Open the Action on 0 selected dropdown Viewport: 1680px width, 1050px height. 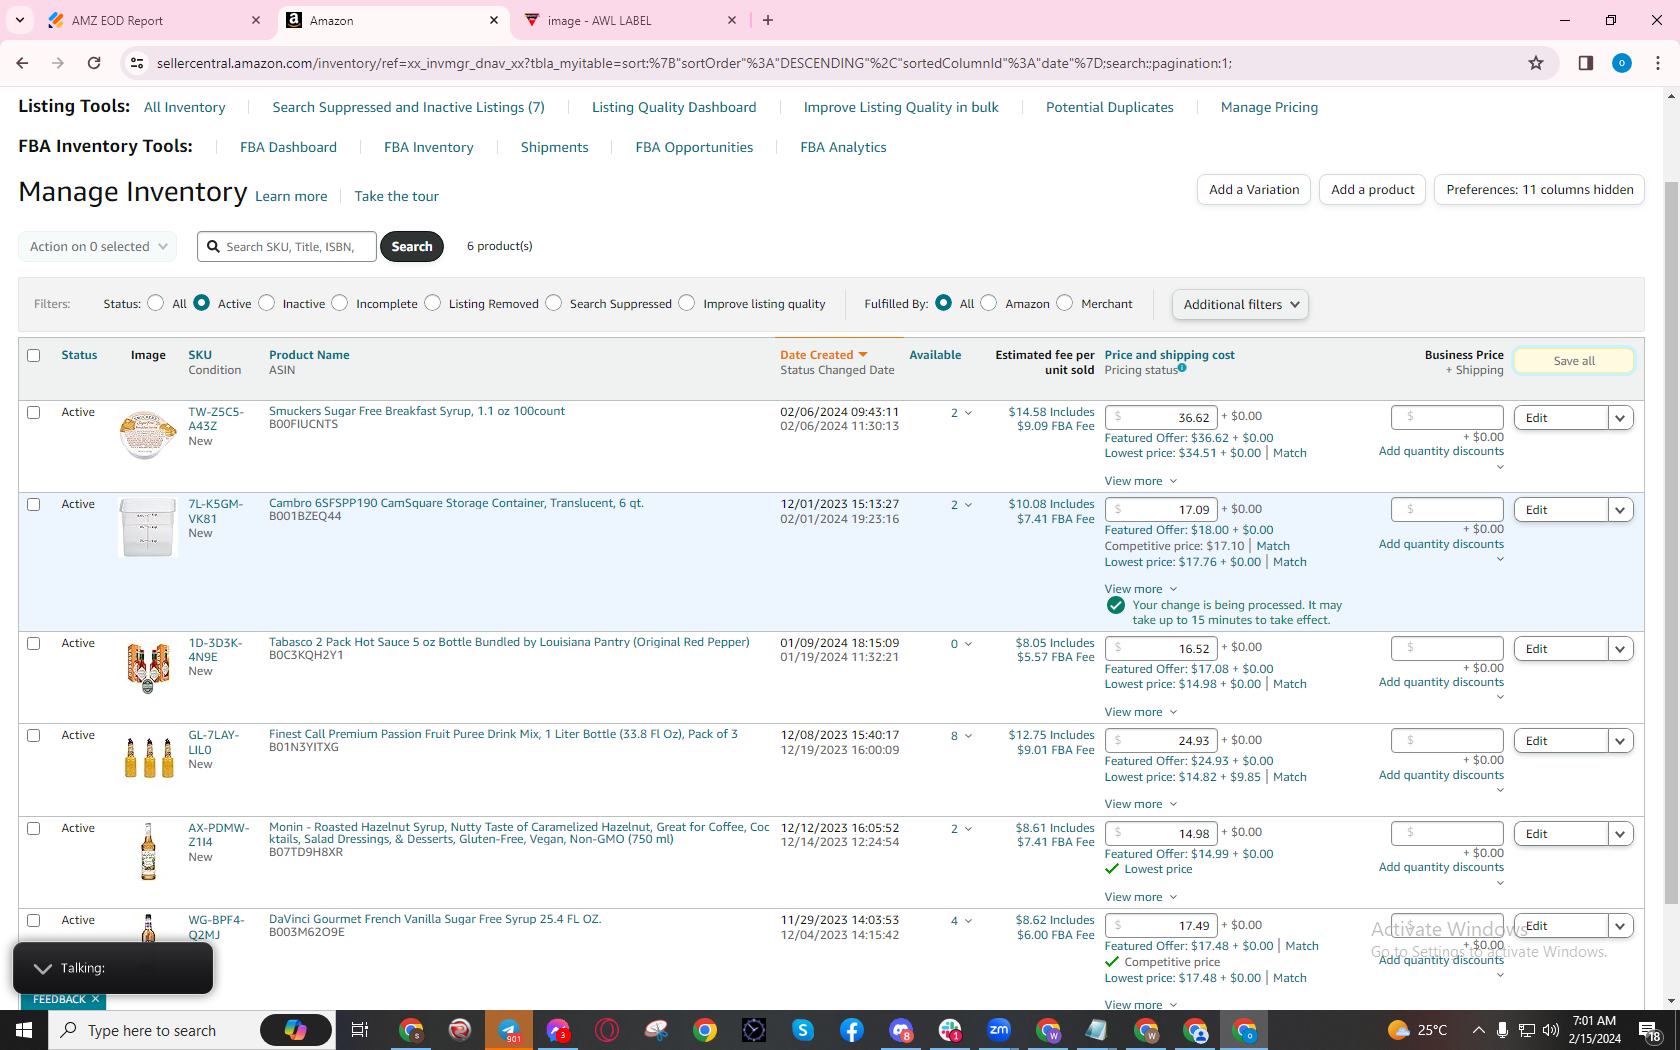point(98,246)
